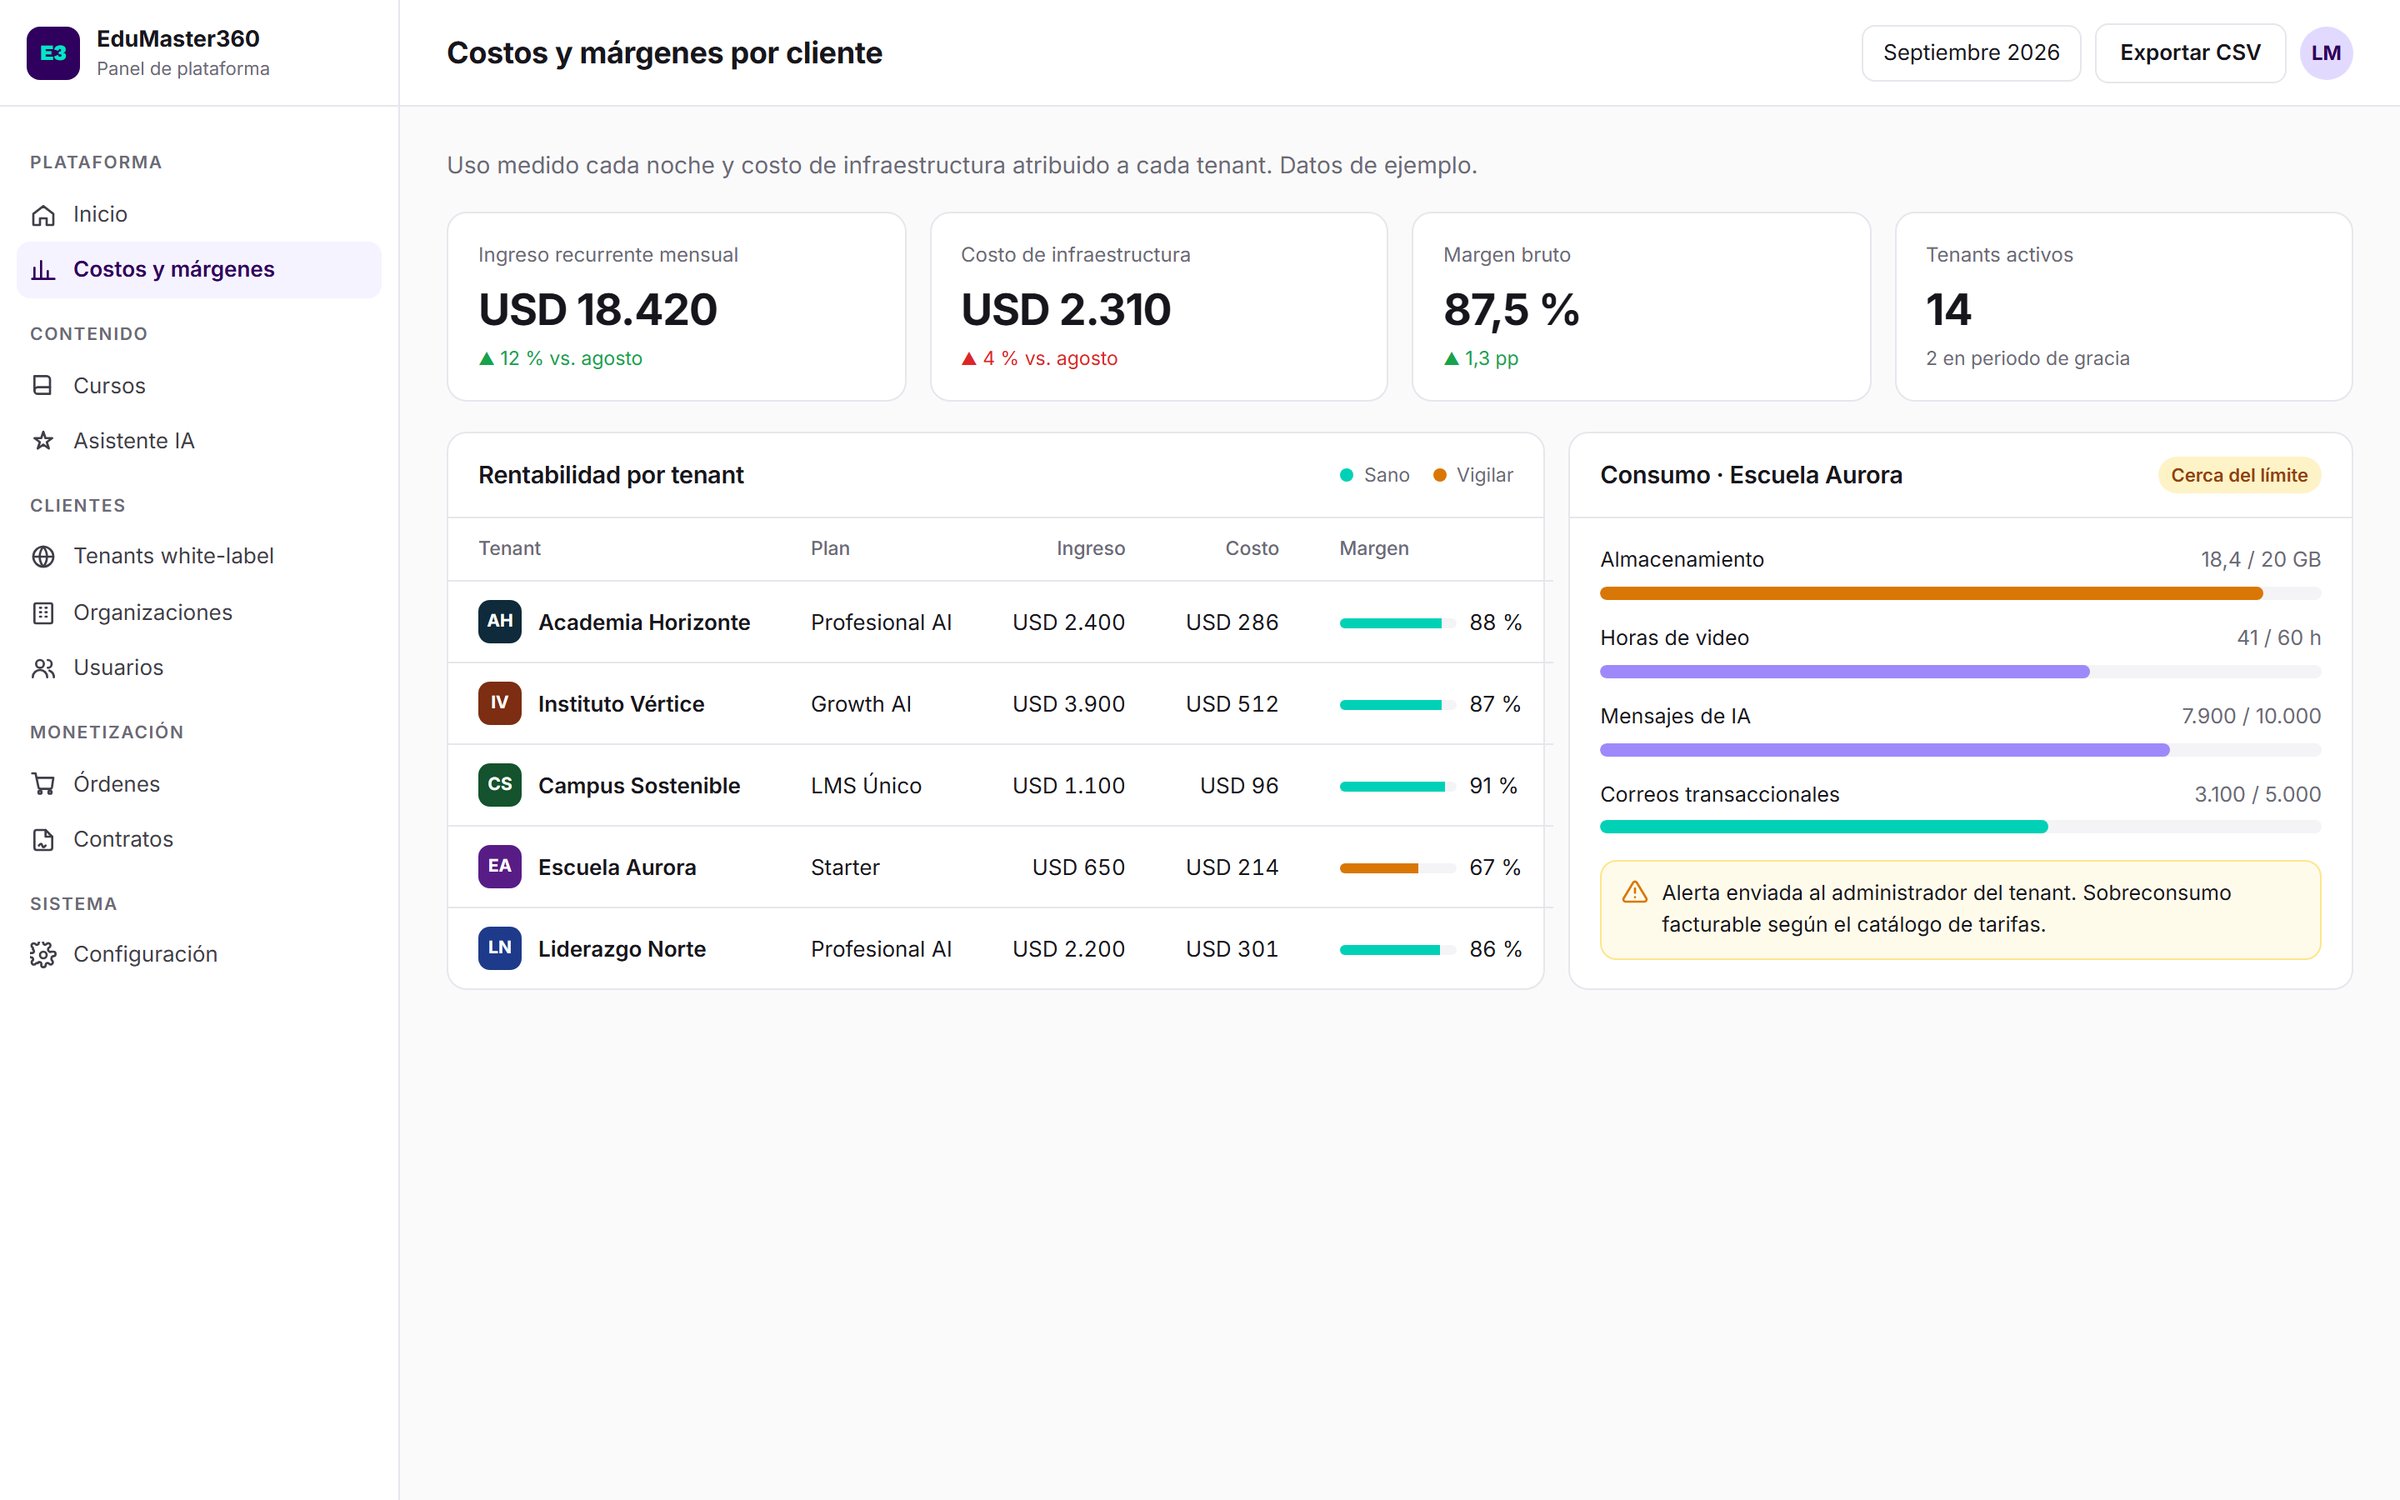Click the Organizaciones building icon
The width and height of the screenshot is (2400, 1500).
[43, 613]
